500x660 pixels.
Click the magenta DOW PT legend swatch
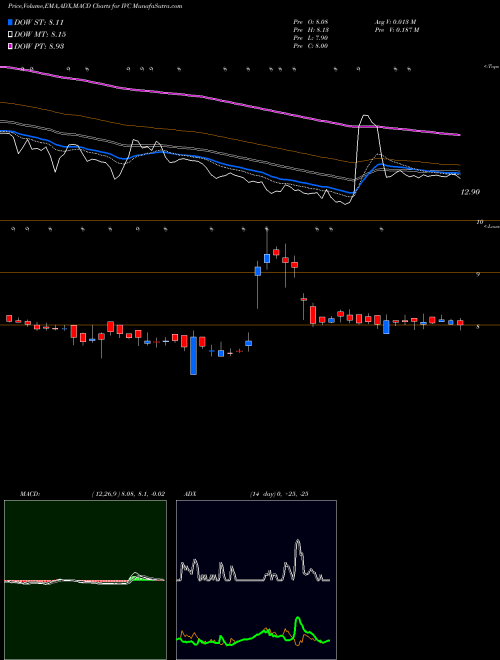click(x=11, y=46)
